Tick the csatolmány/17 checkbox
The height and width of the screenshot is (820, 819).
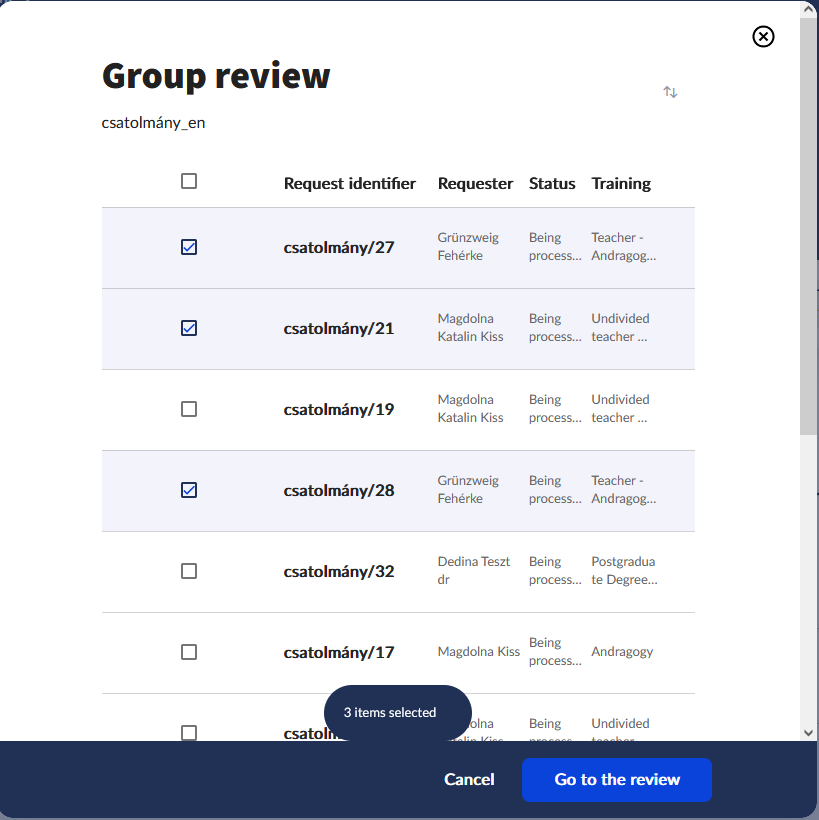[189, 652]
